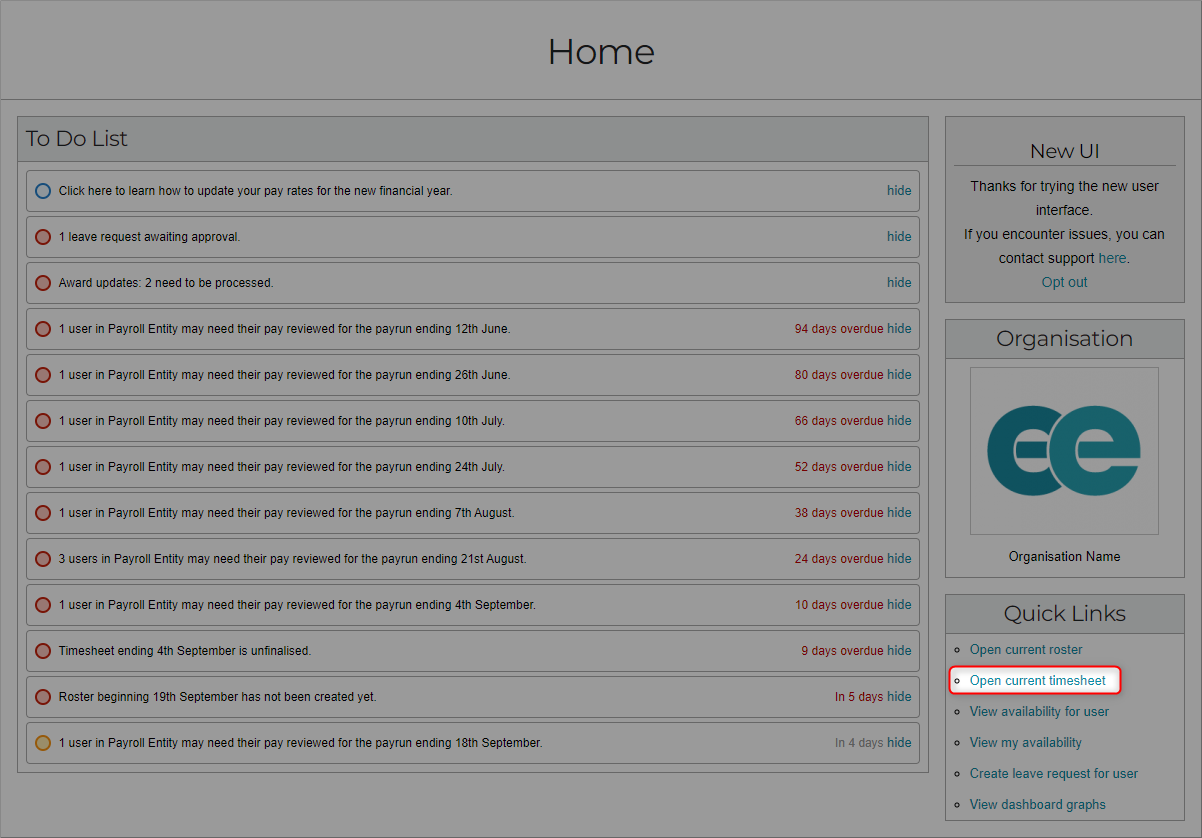Image resolution: width=1202 pixels, height=838 pixels.
Task: Click 'Award updates: 2 need to be processed.'
Action: pyautogui.click(x=166, y=282)
